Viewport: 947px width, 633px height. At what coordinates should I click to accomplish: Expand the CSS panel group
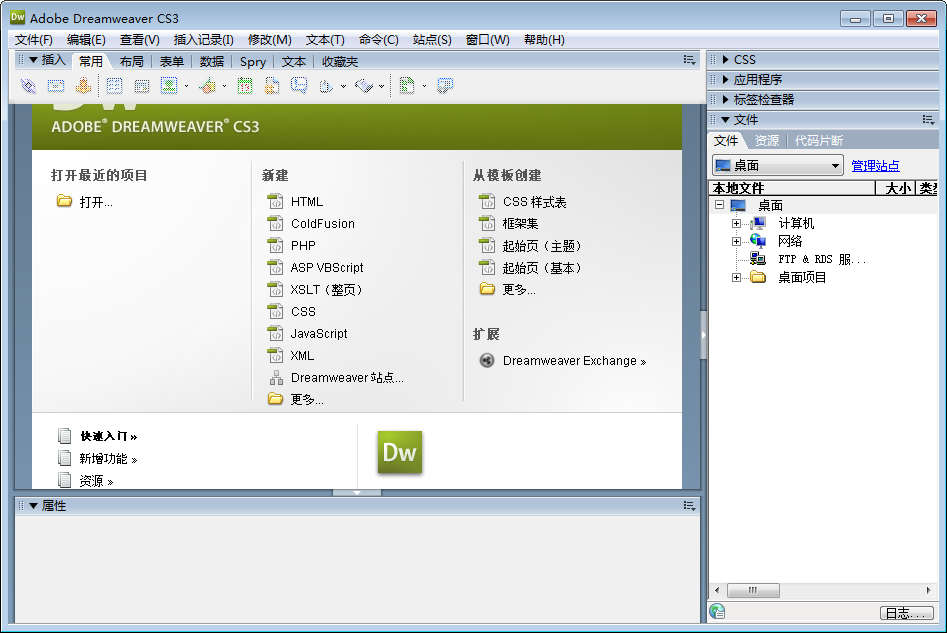tap(726, 60)
